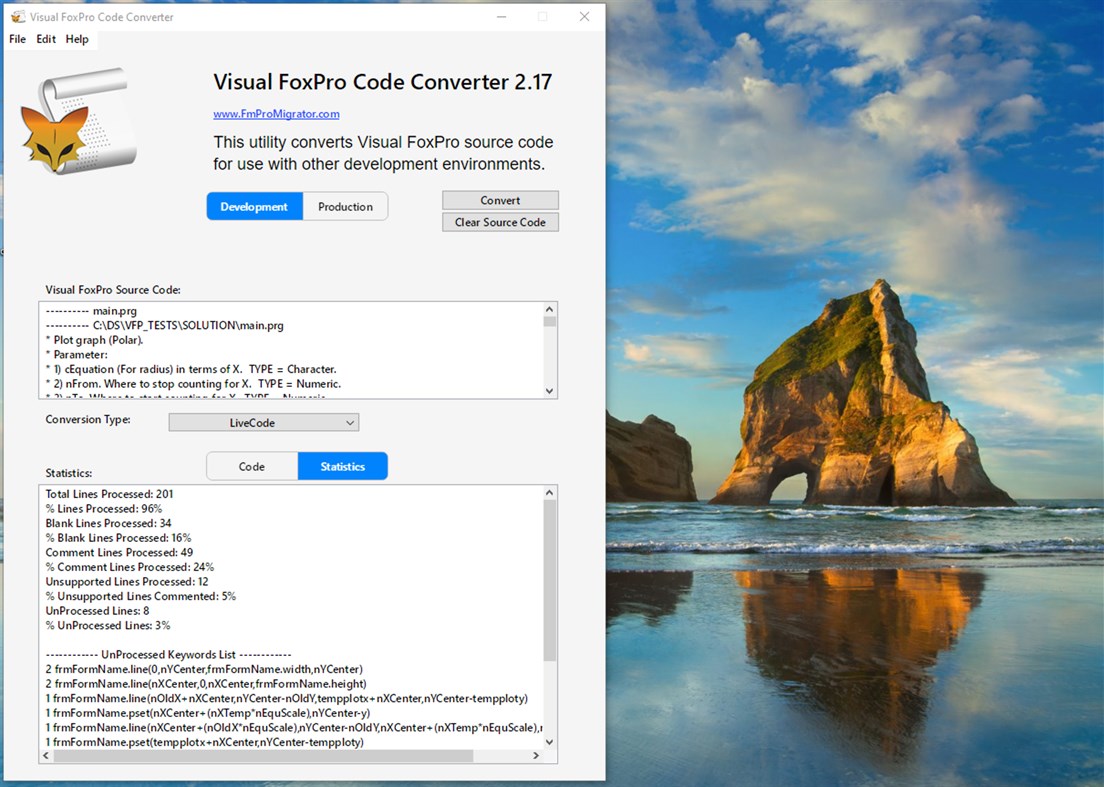
Task: Open the Edit menu
Action: 46,39
